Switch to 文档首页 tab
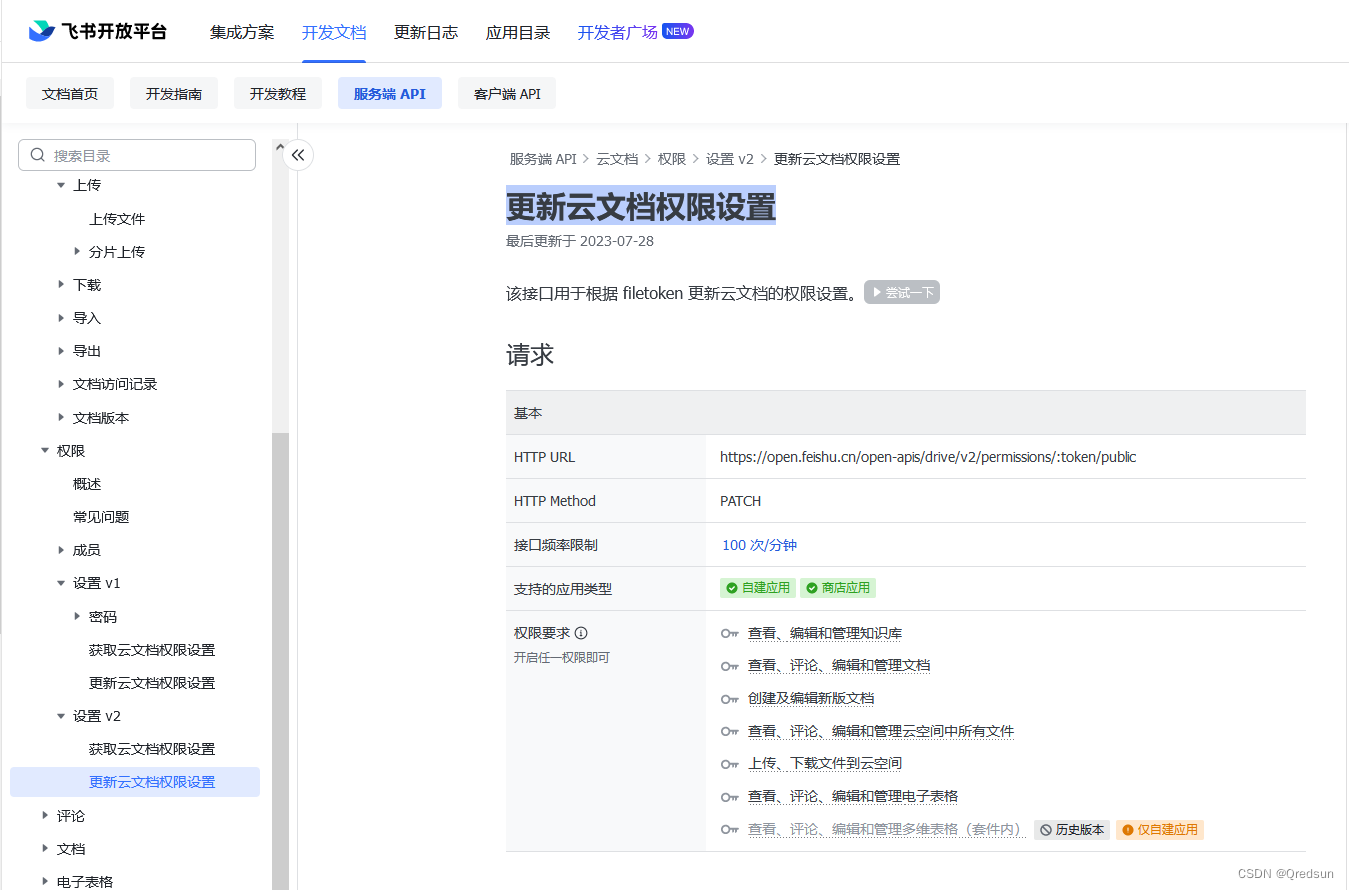Screen dimensions: 1349x890 70,94
